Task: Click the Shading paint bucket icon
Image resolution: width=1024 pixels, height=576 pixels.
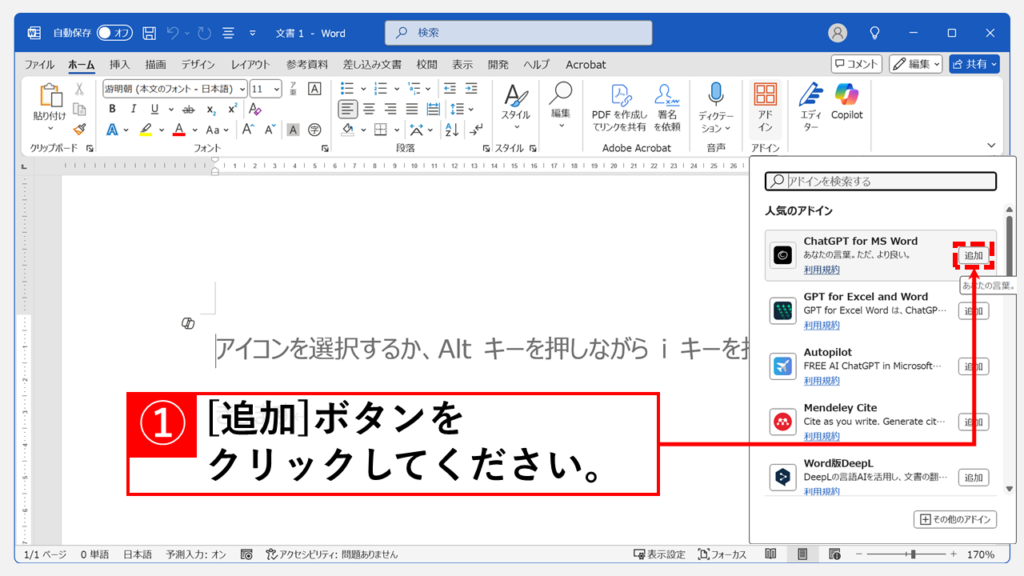Action: tap(347, 130)
